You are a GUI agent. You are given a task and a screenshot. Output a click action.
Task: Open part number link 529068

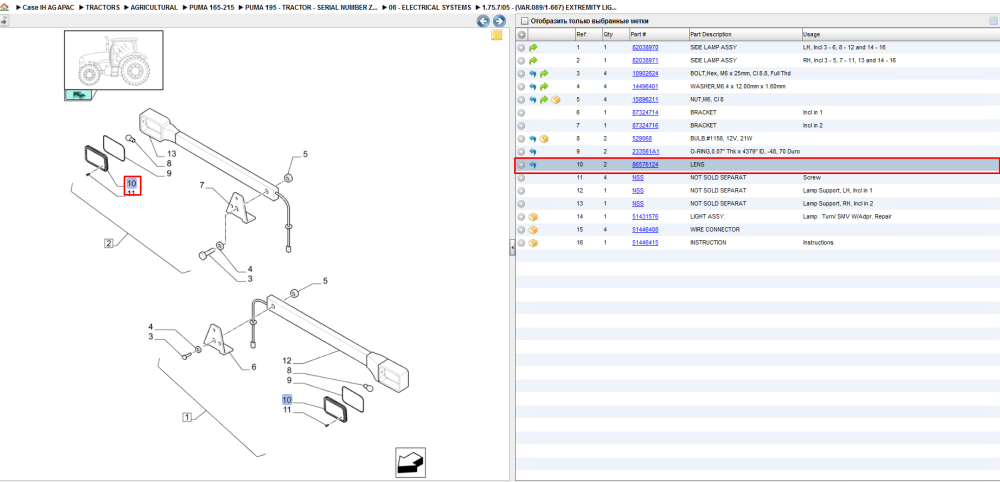pyautogui.click(x=642, y=138)
